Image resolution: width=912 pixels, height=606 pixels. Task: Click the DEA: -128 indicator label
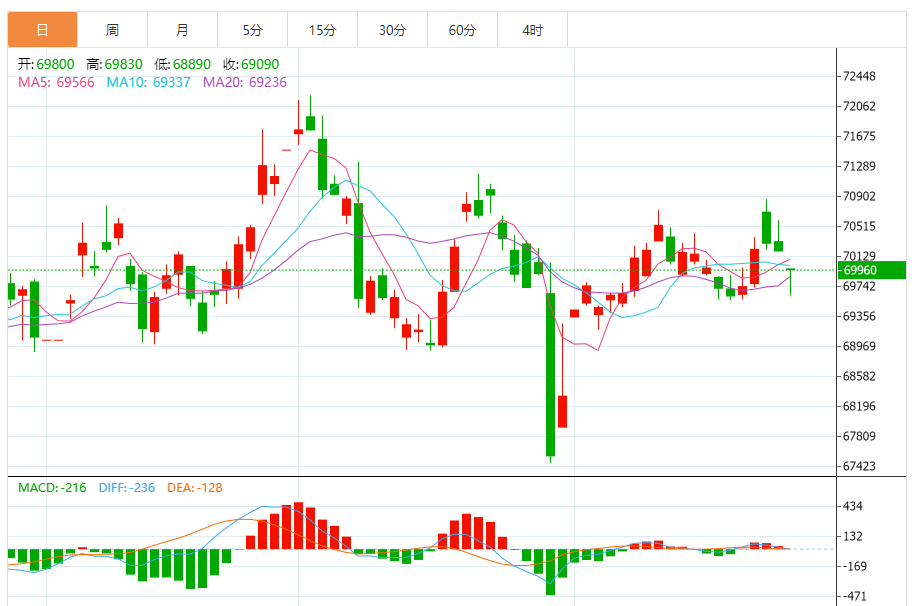coord(194,488)
